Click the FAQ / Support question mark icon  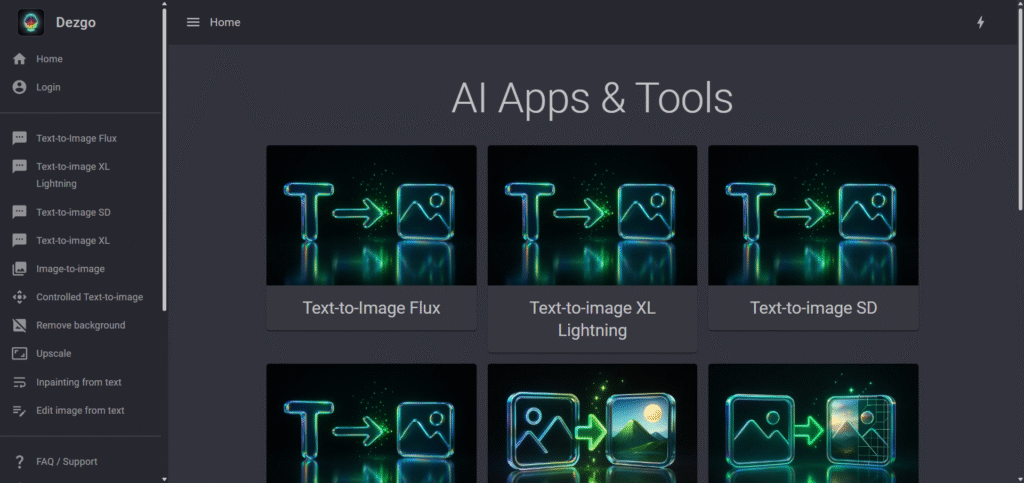(20, 461)
